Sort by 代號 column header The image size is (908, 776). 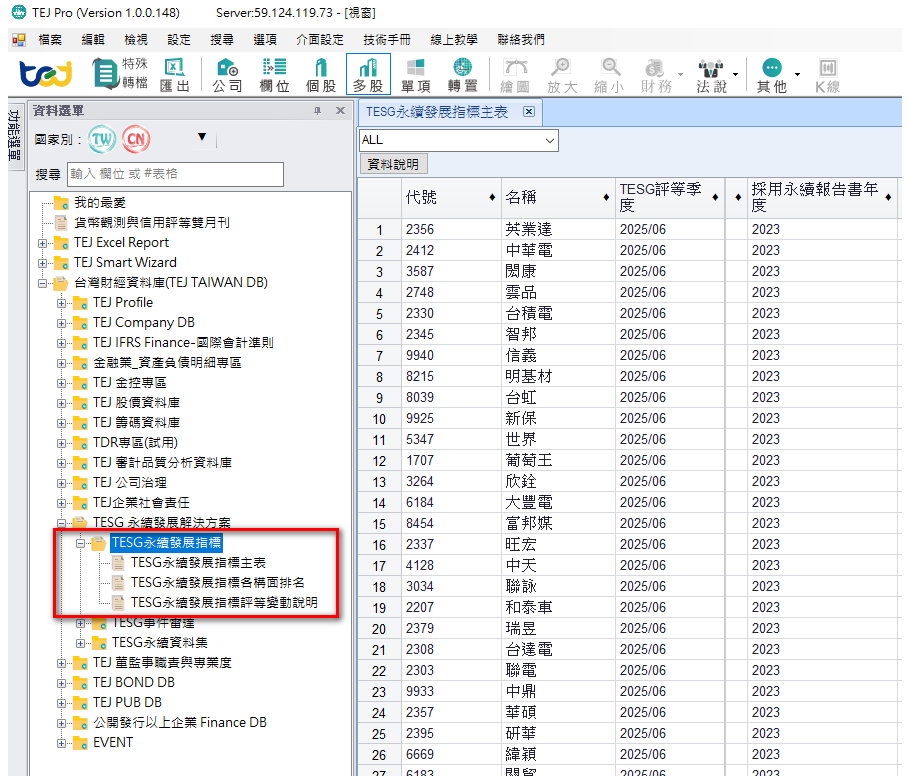451,197
